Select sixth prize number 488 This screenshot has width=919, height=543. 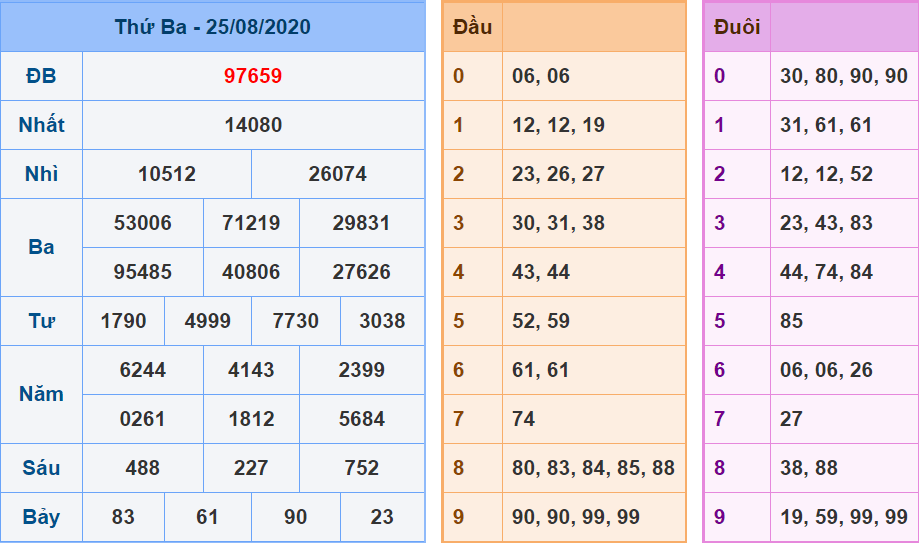(142, 468)
